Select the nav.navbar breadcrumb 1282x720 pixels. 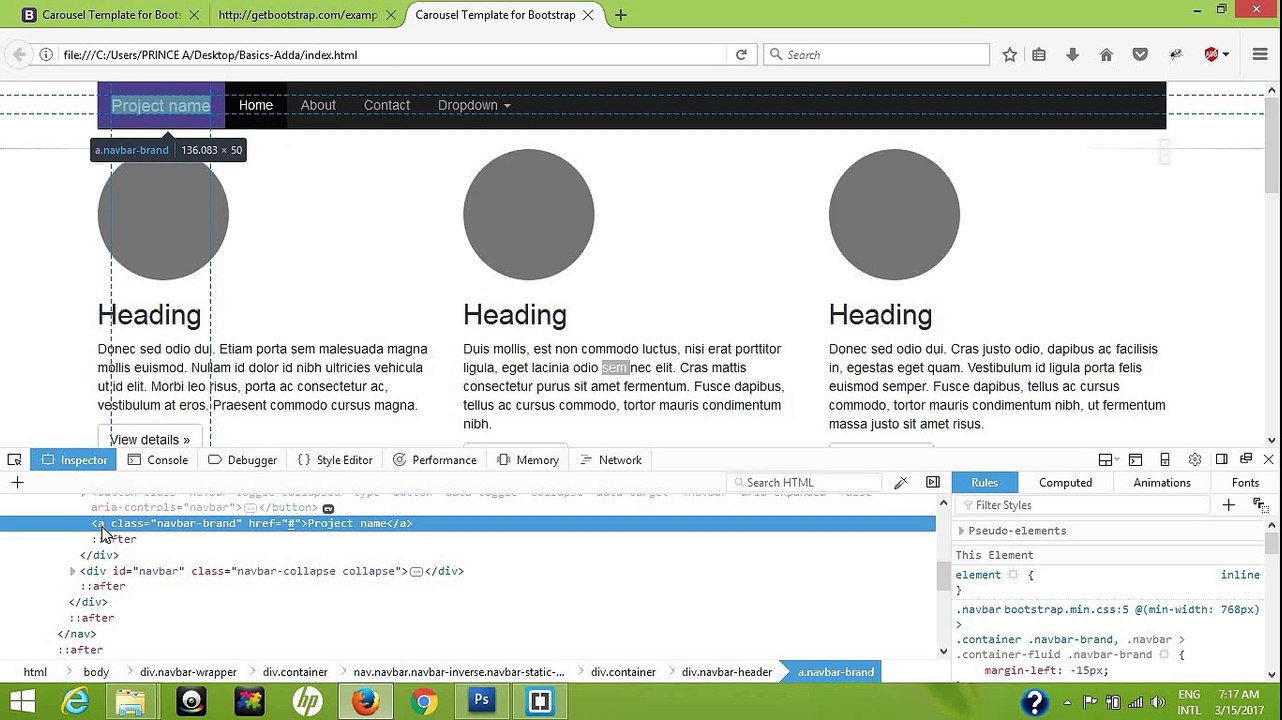(459, 672)
